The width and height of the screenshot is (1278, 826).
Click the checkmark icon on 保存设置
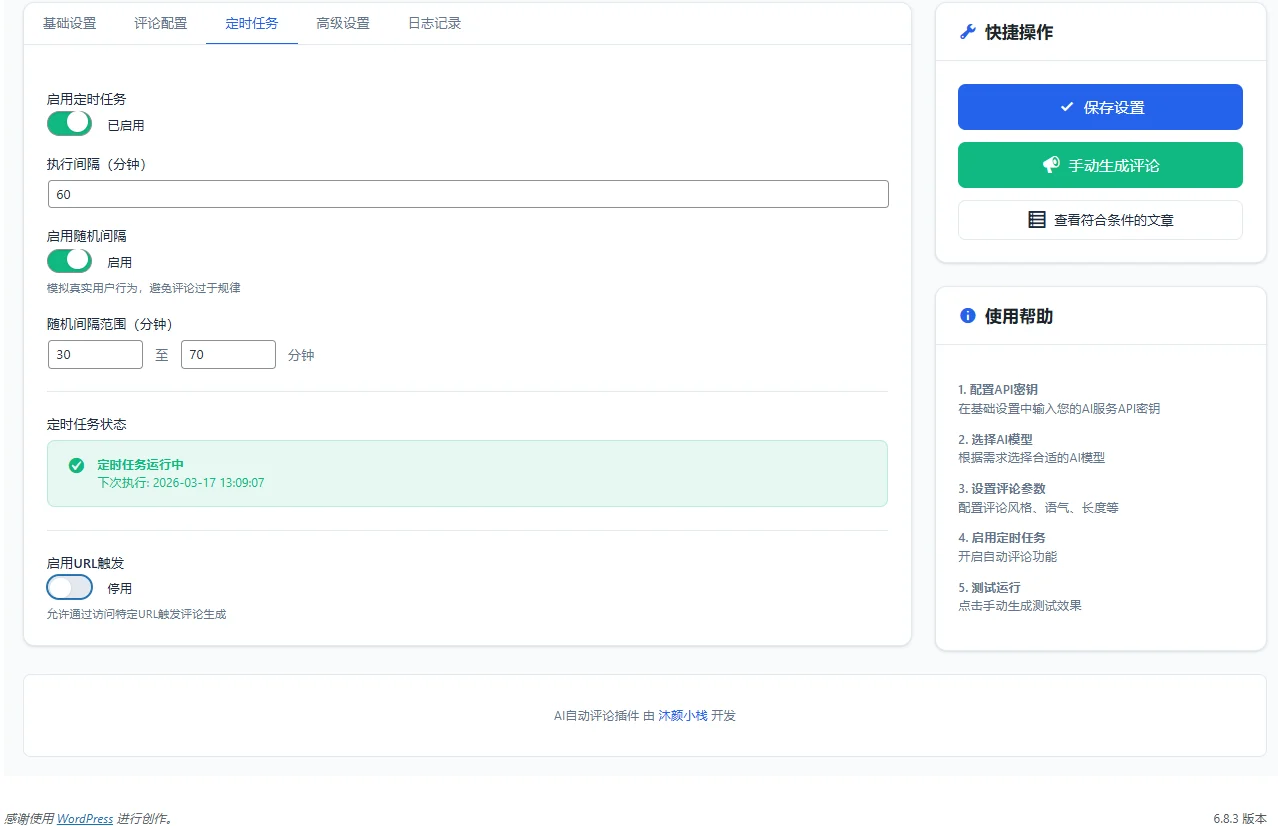pos(1066,107)
